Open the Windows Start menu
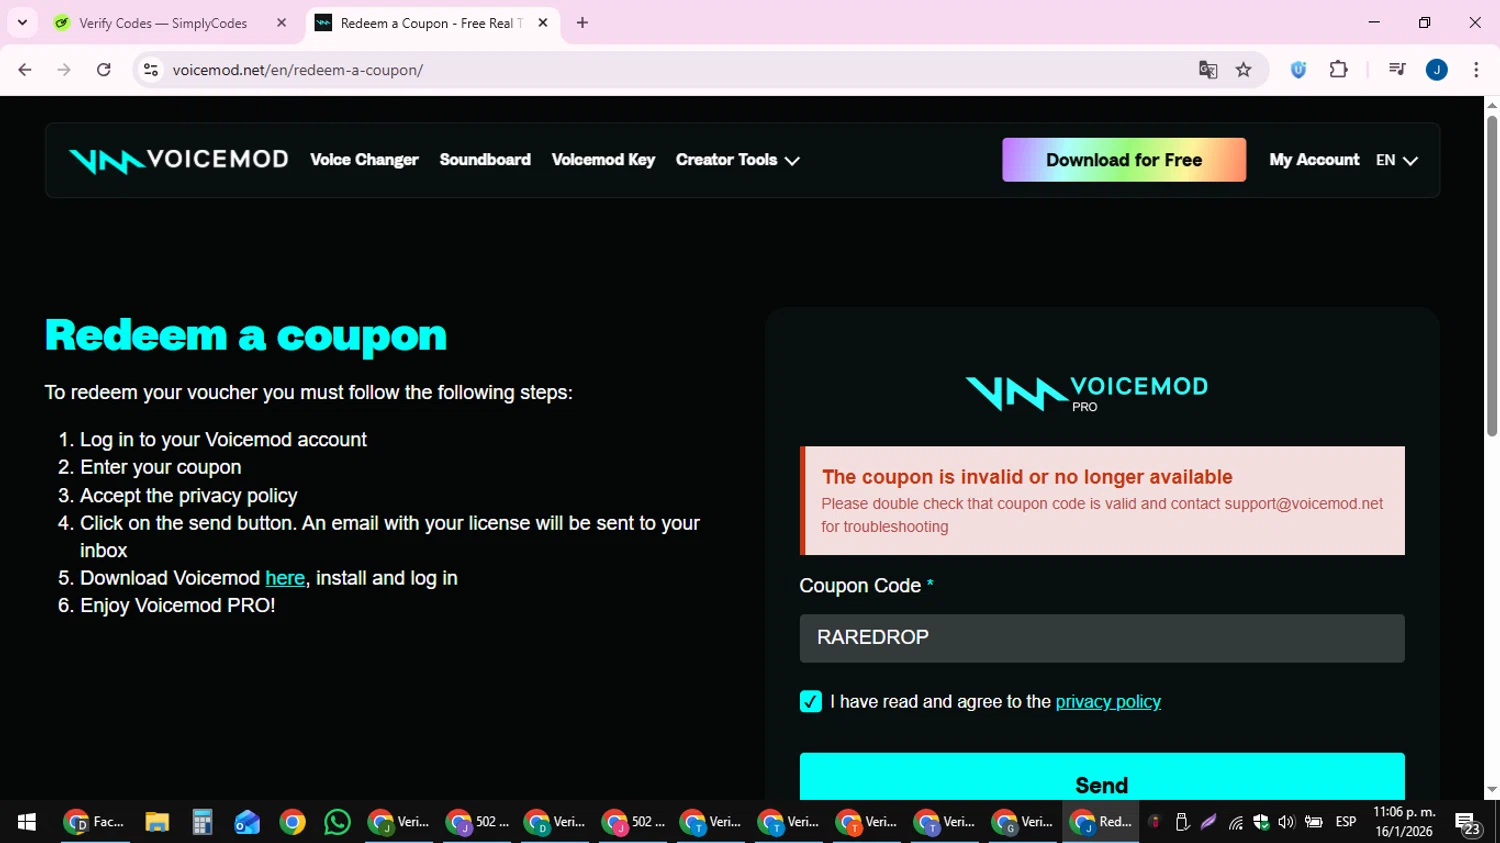Image resolution: width=1500 pixels, height=843 pixels. coord(27,822)
